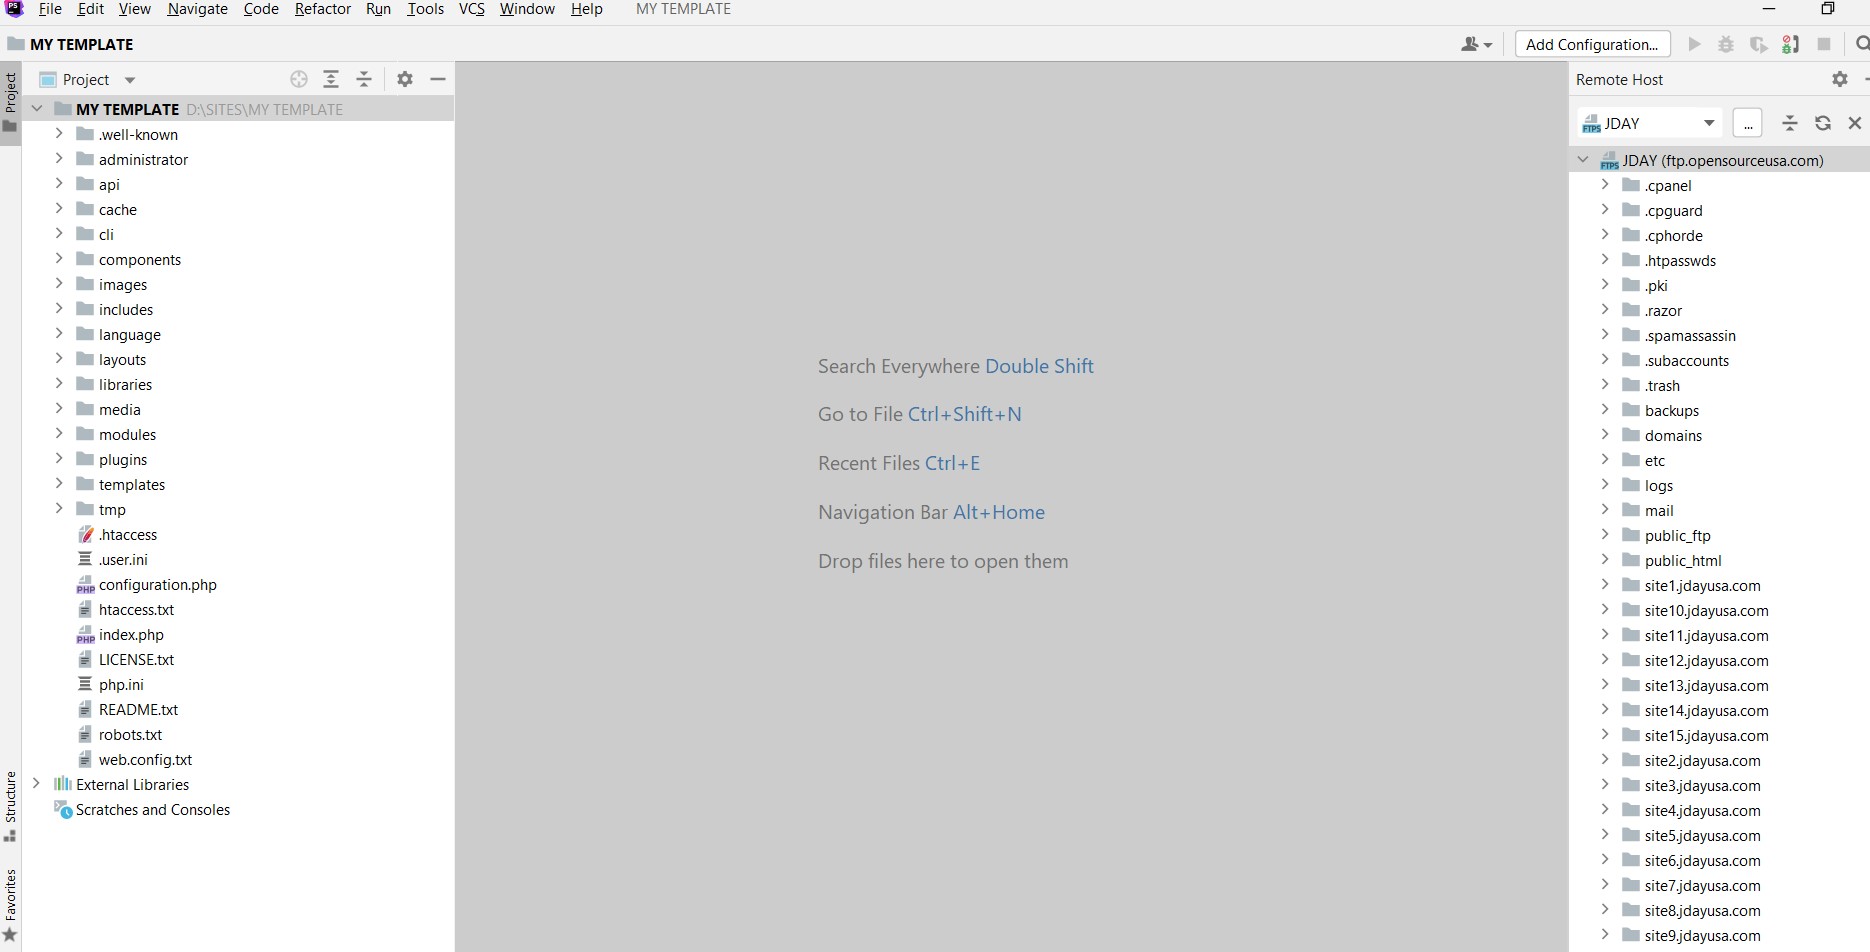Open Remote Host panel settings gear
1870x952 pixels.
1840,79
